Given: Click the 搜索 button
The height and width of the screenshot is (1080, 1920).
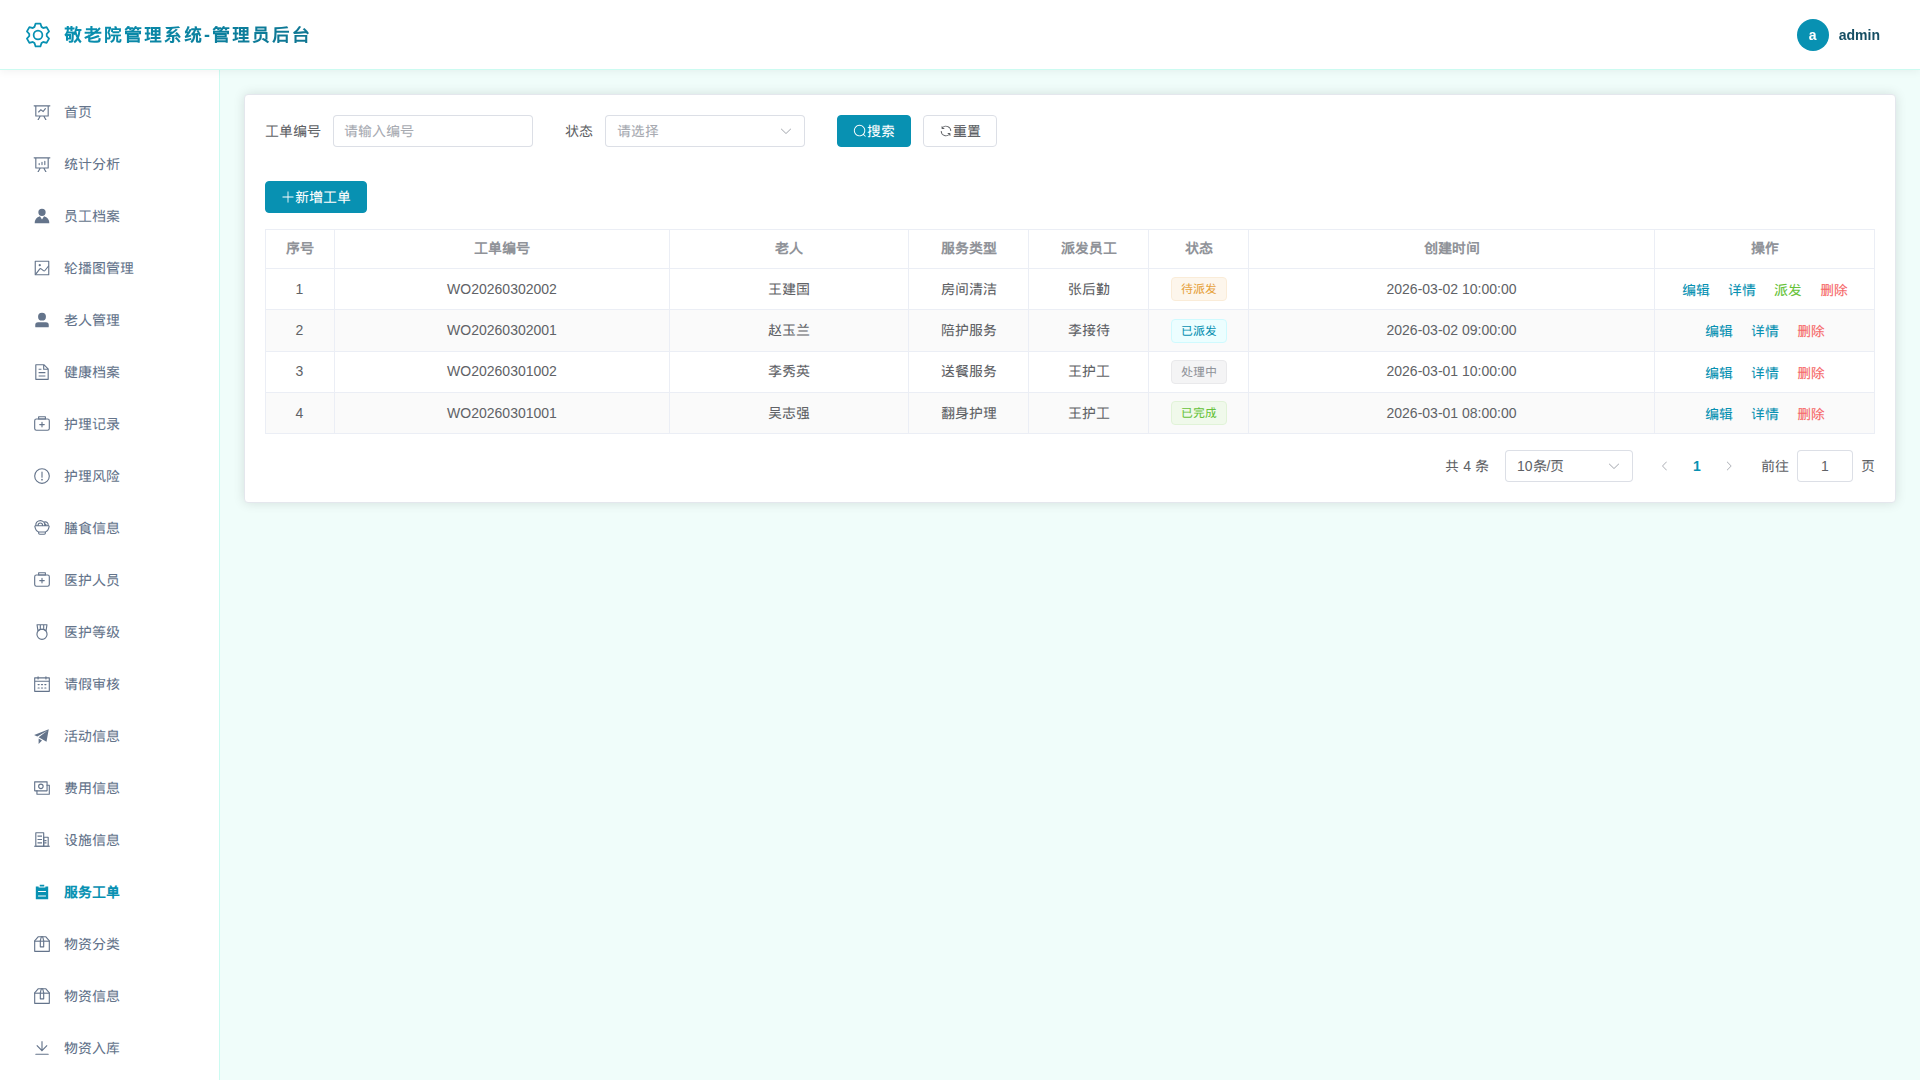Looking at the screenshot, I should (873, 131).
